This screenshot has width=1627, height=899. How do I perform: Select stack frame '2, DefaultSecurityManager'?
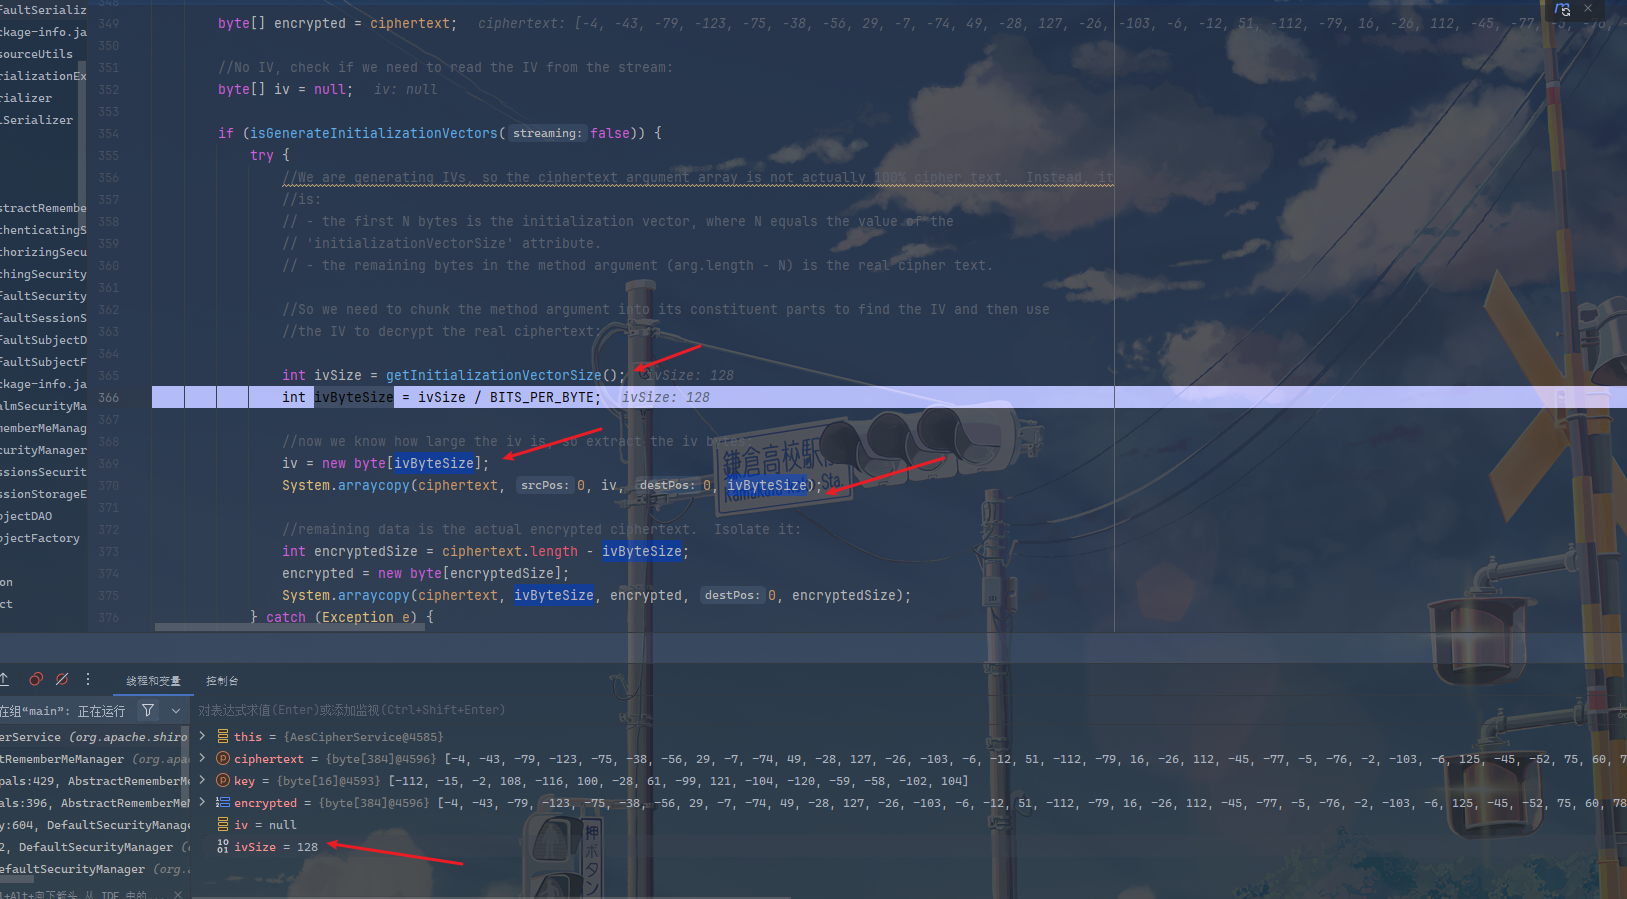click(94, 847)
